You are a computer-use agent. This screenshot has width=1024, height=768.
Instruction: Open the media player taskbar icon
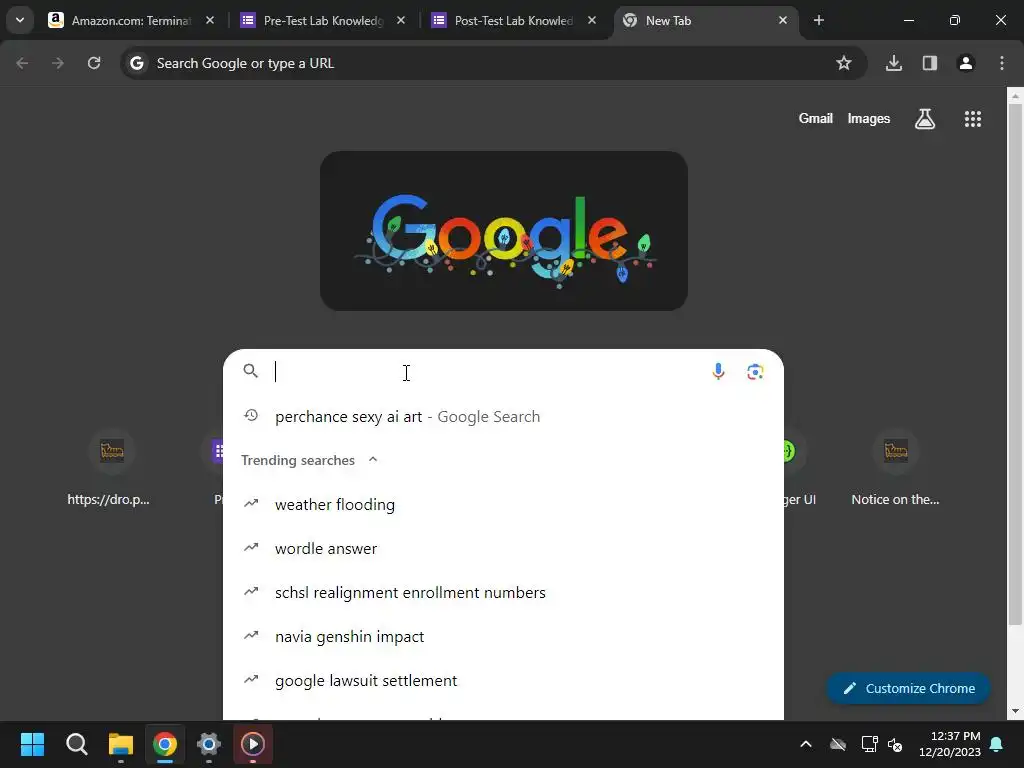point(253,744)
